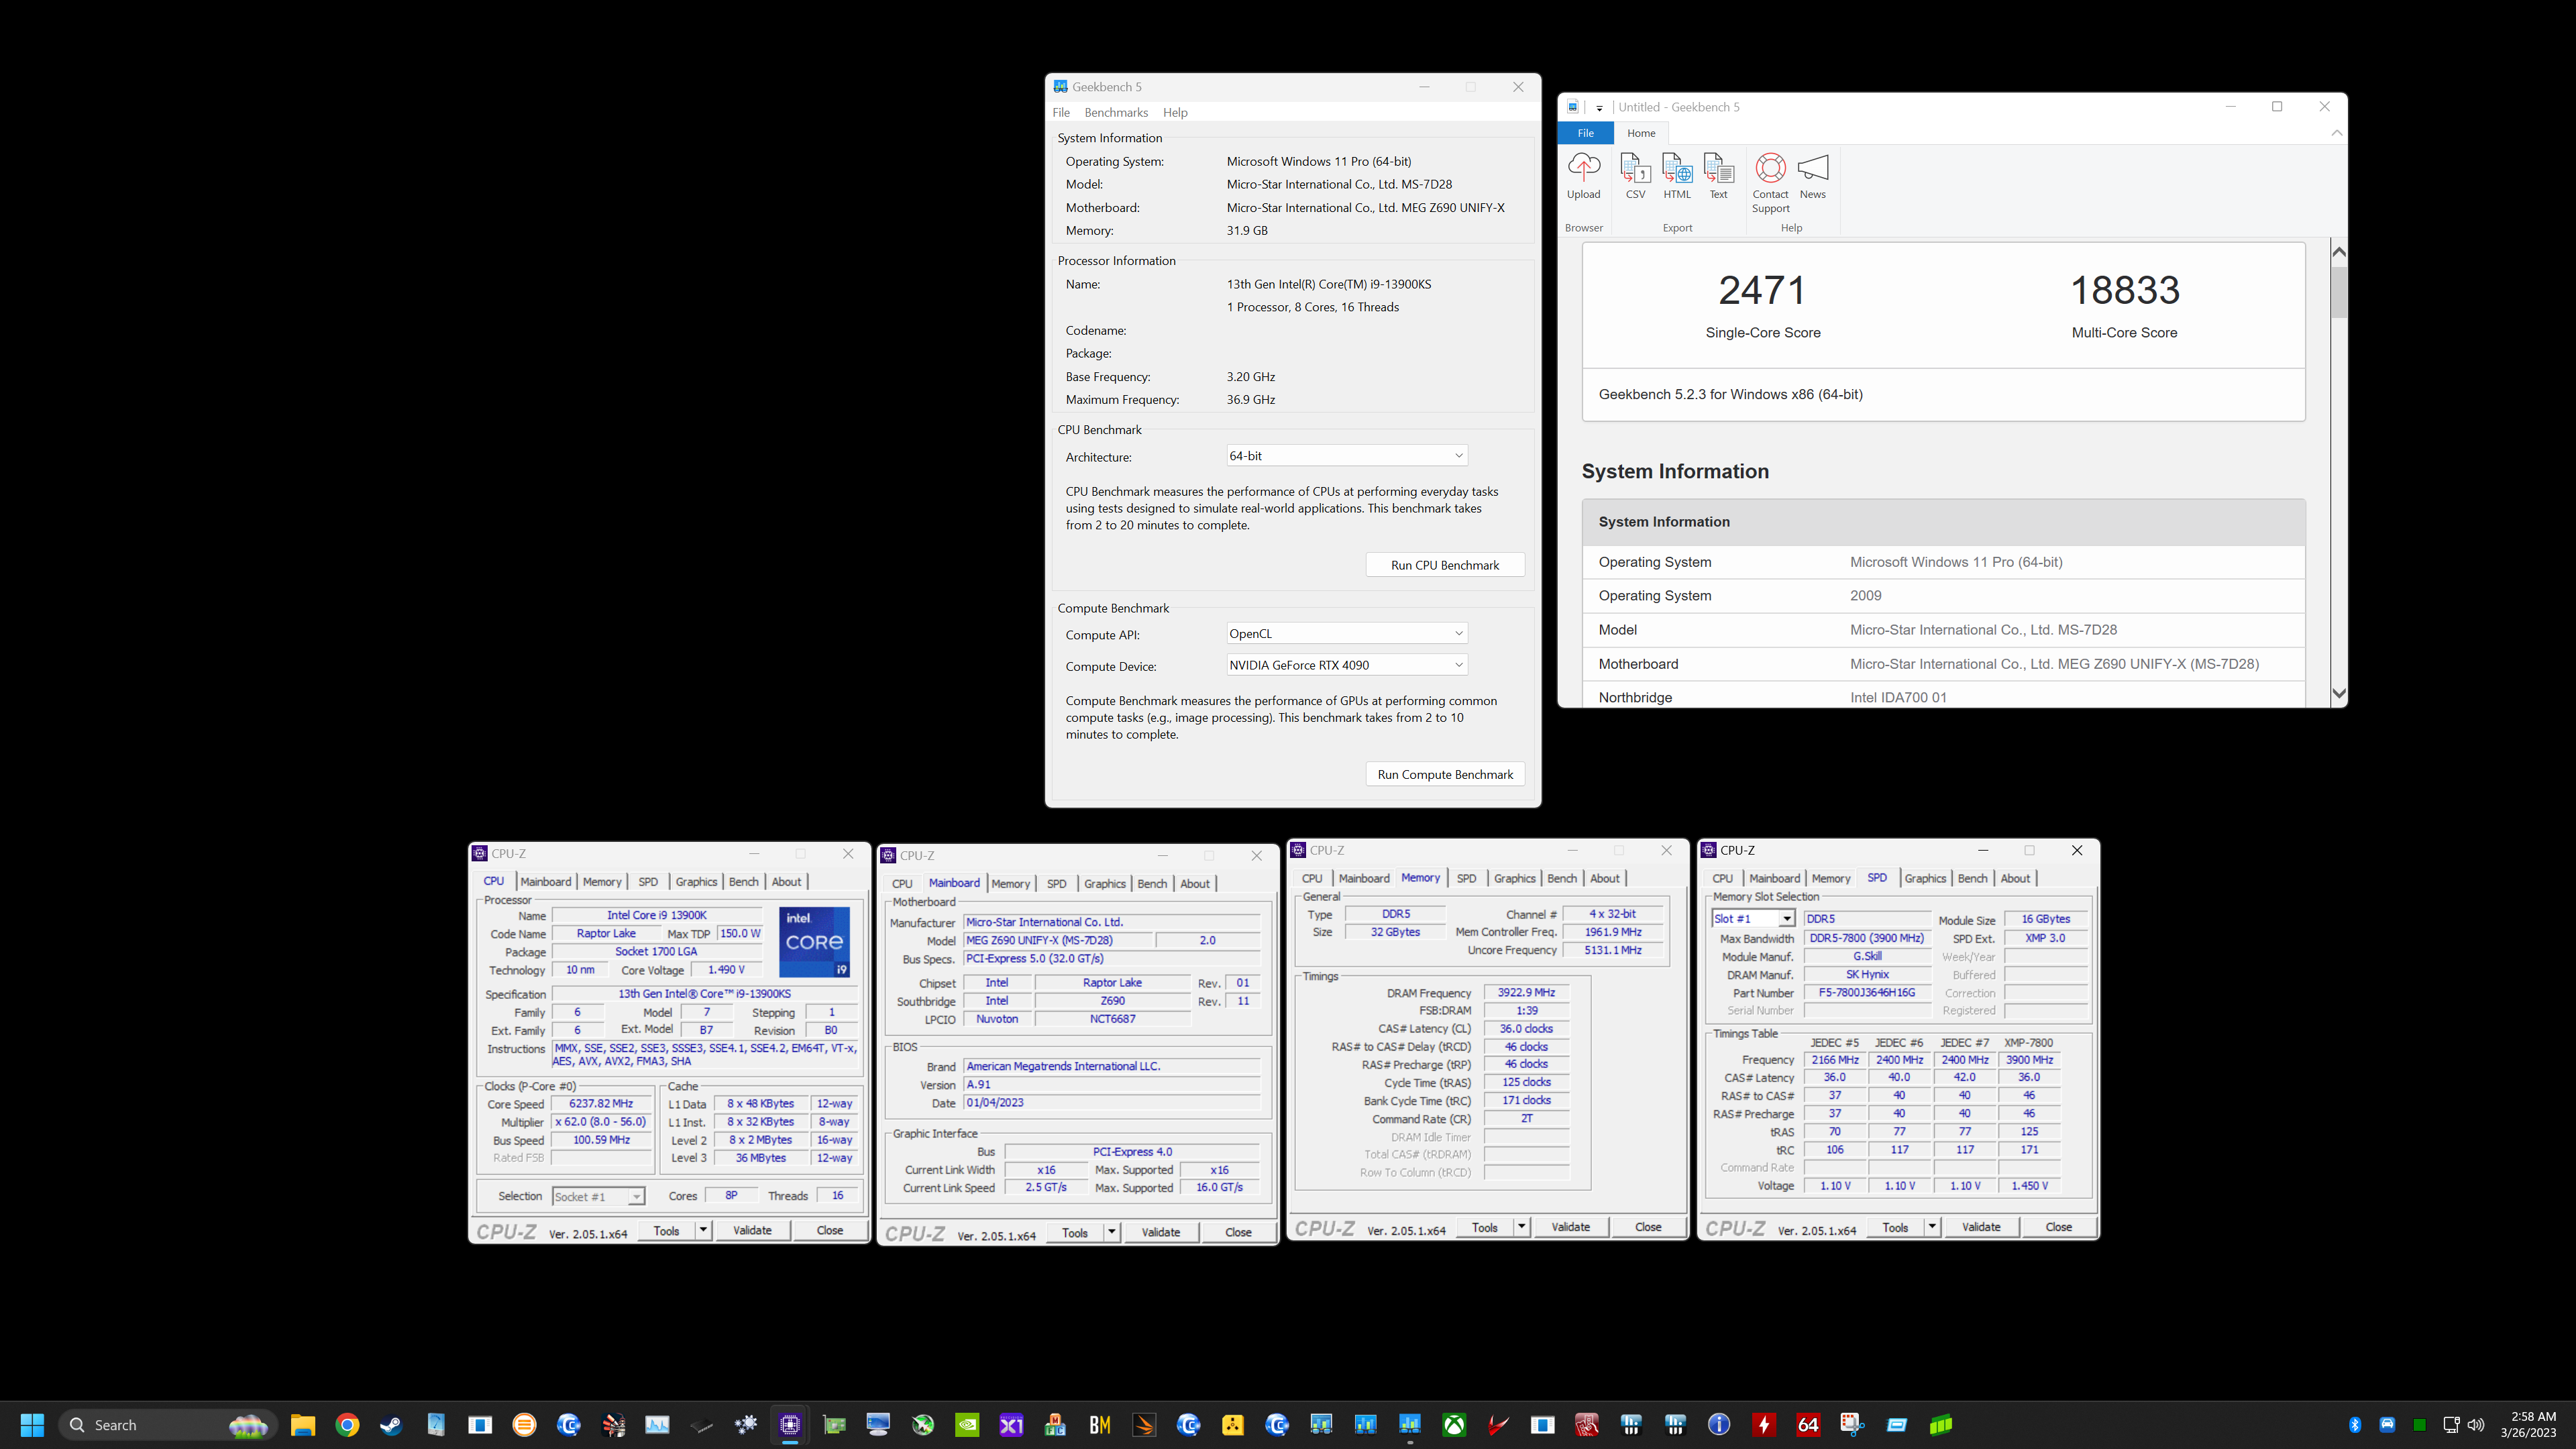Click the network tray icon
Viewport: 2576px width, 1449px height.
click(2450, 1425)
